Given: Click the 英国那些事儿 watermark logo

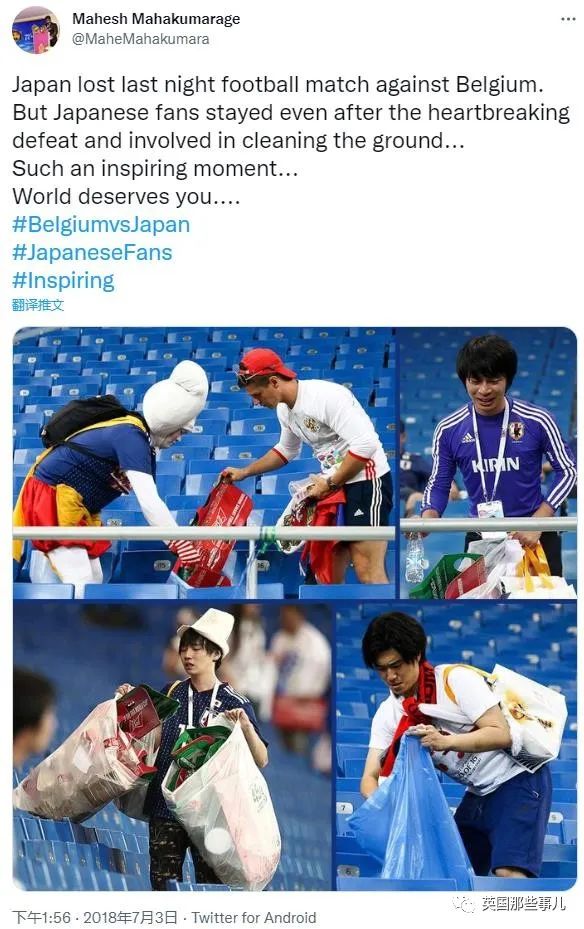Looking at the screenshot, I should point(509,903).
